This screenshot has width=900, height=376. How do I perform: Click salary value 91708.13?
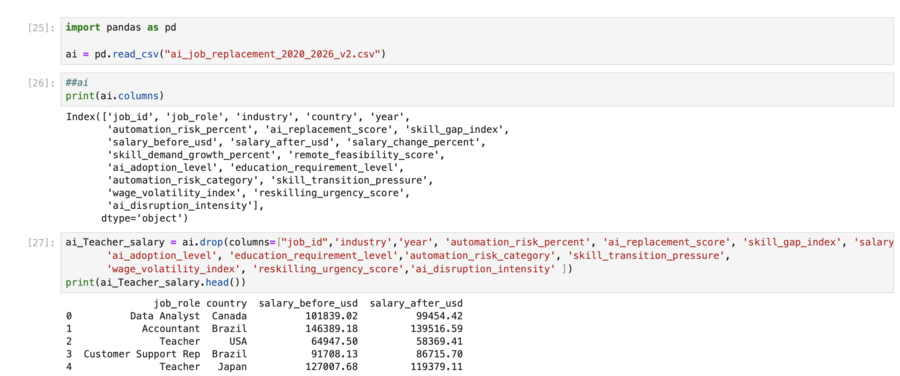(x=335, y=354)
